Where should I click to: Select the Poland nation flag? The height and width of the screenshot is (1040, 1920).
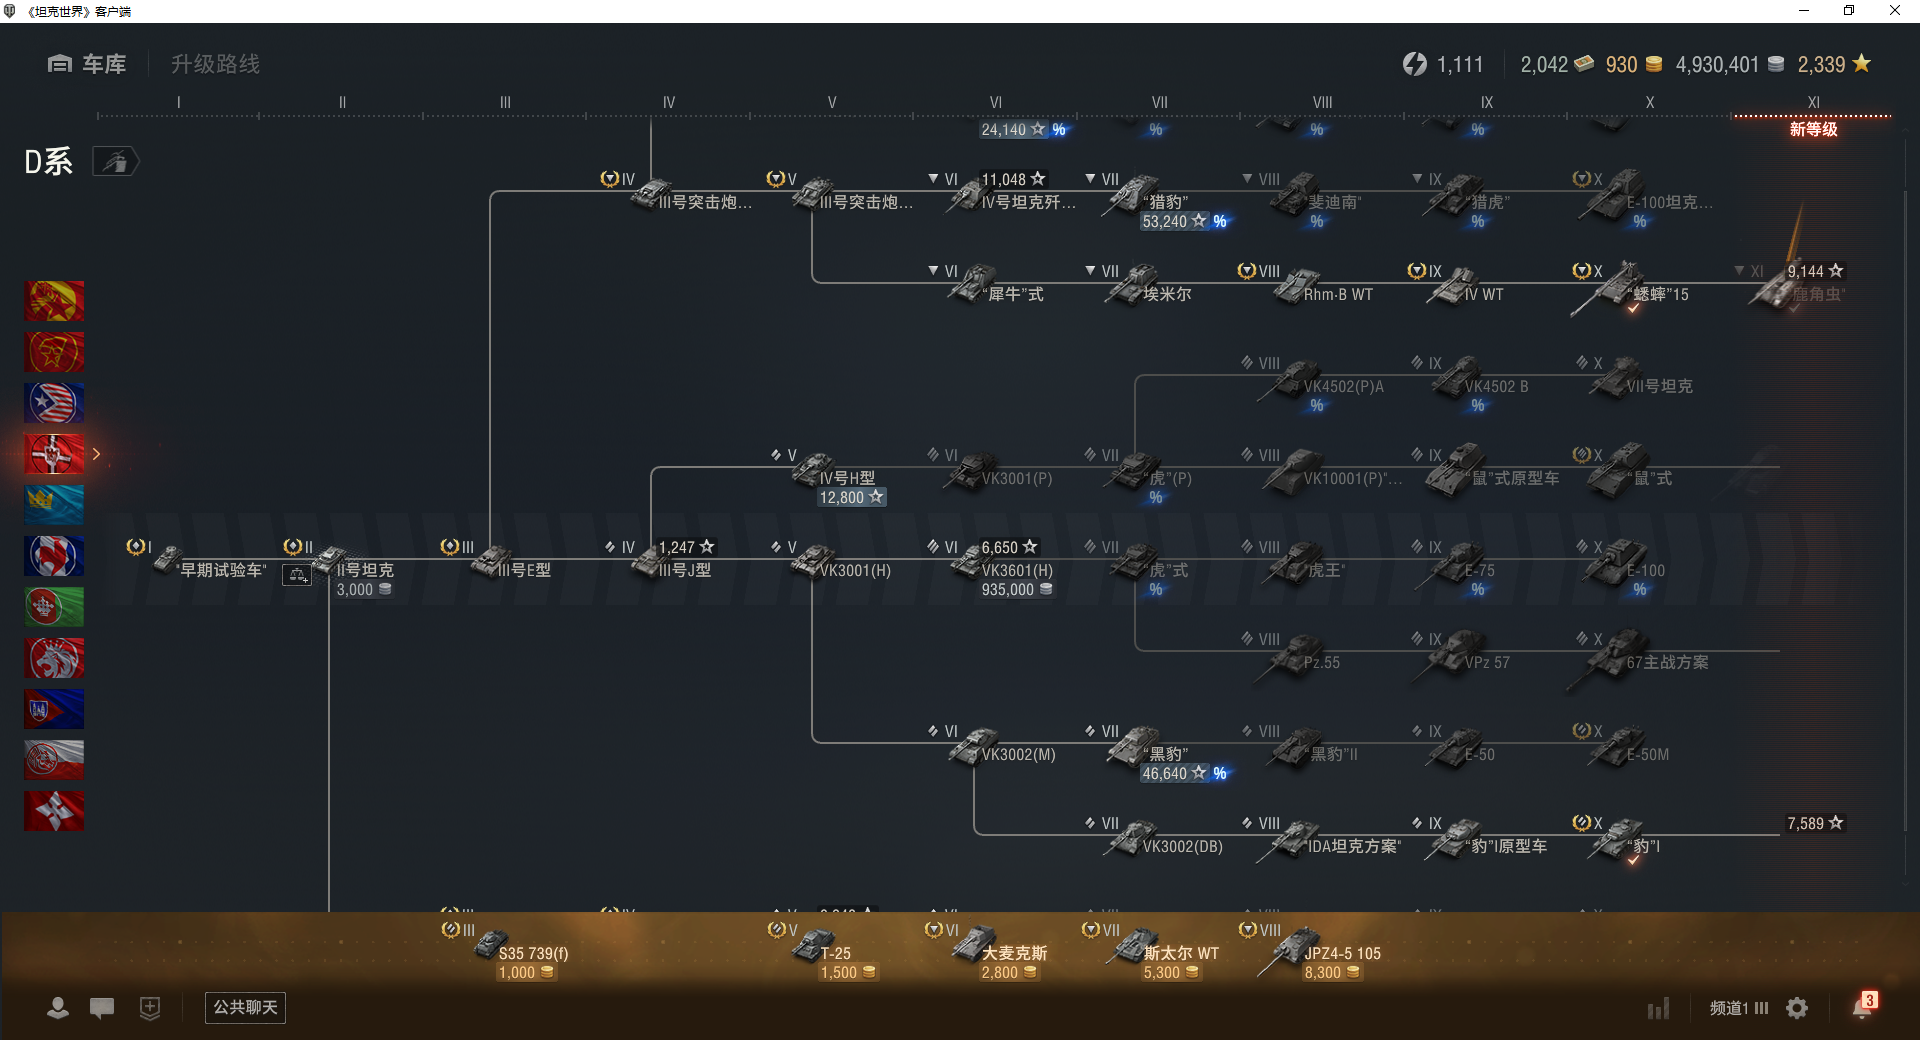[54, 760]
